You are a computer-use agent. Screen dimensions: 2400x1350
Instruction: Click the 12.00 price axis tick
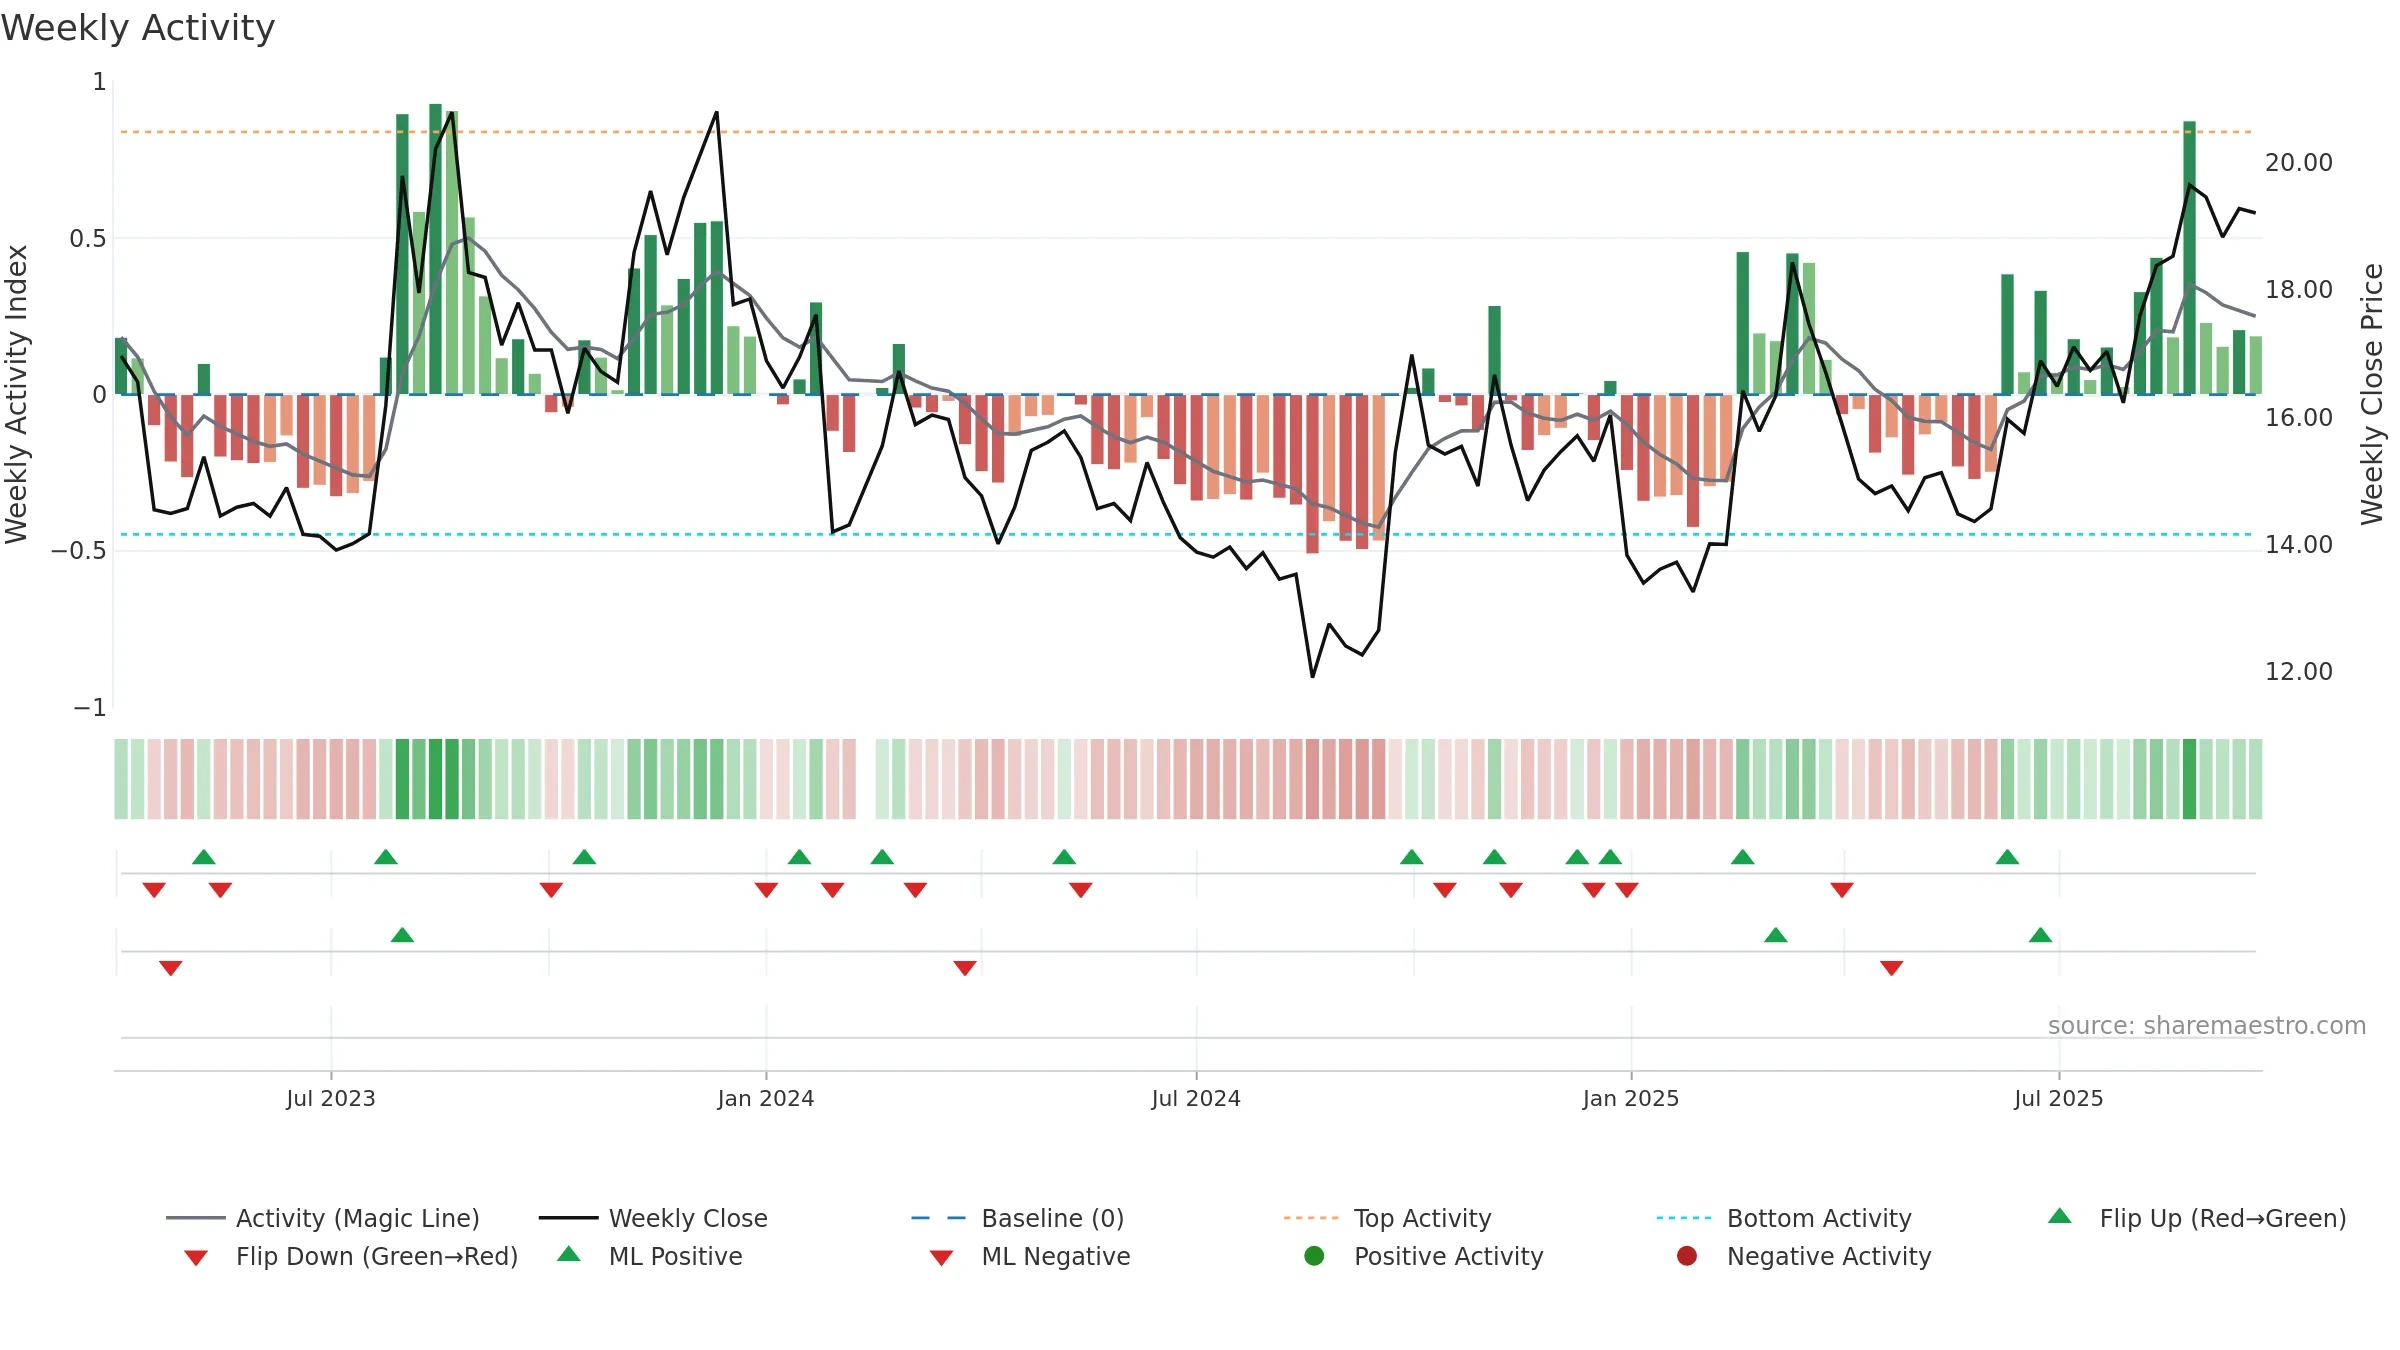click(2299, 672)
